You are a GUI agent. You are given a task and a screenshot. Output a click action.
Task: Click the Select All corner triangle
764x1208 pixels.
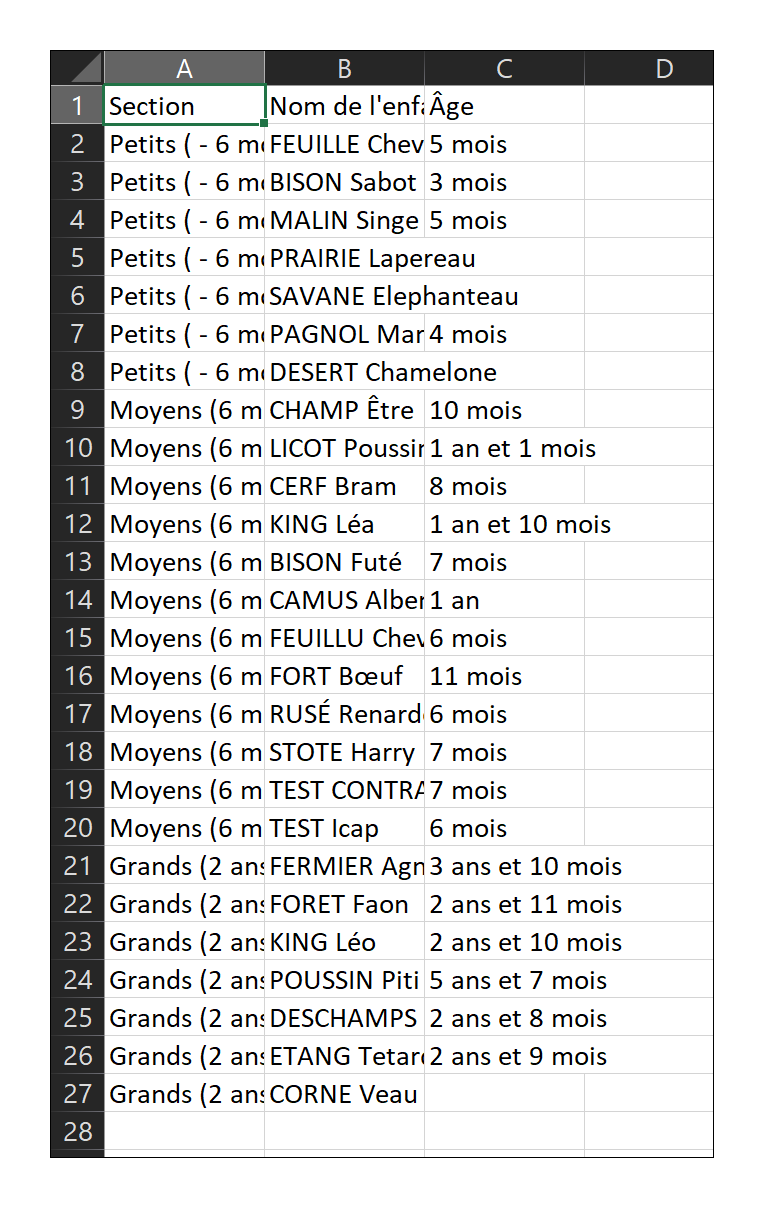[77, 68]
